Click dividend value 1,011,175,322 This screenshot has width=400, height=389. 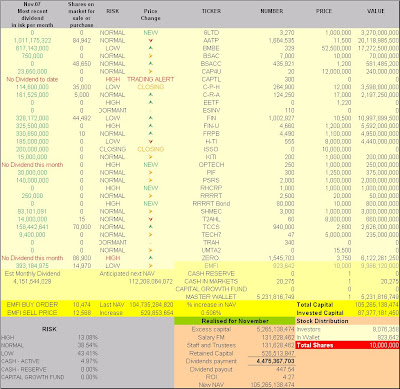[x=32, y=40]
